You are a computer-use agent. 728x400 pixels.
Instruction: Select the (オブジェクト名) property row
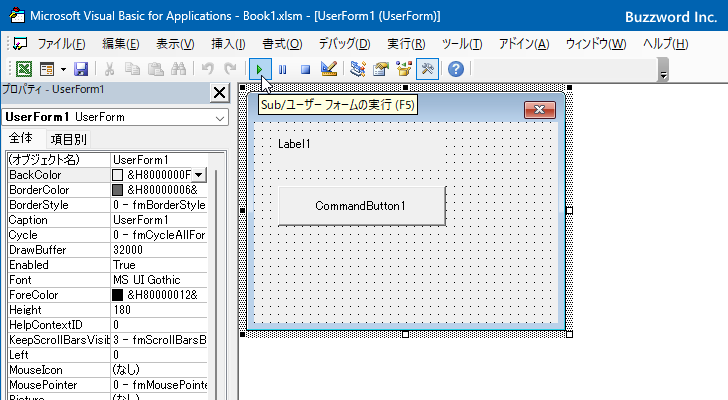point(107,160)
